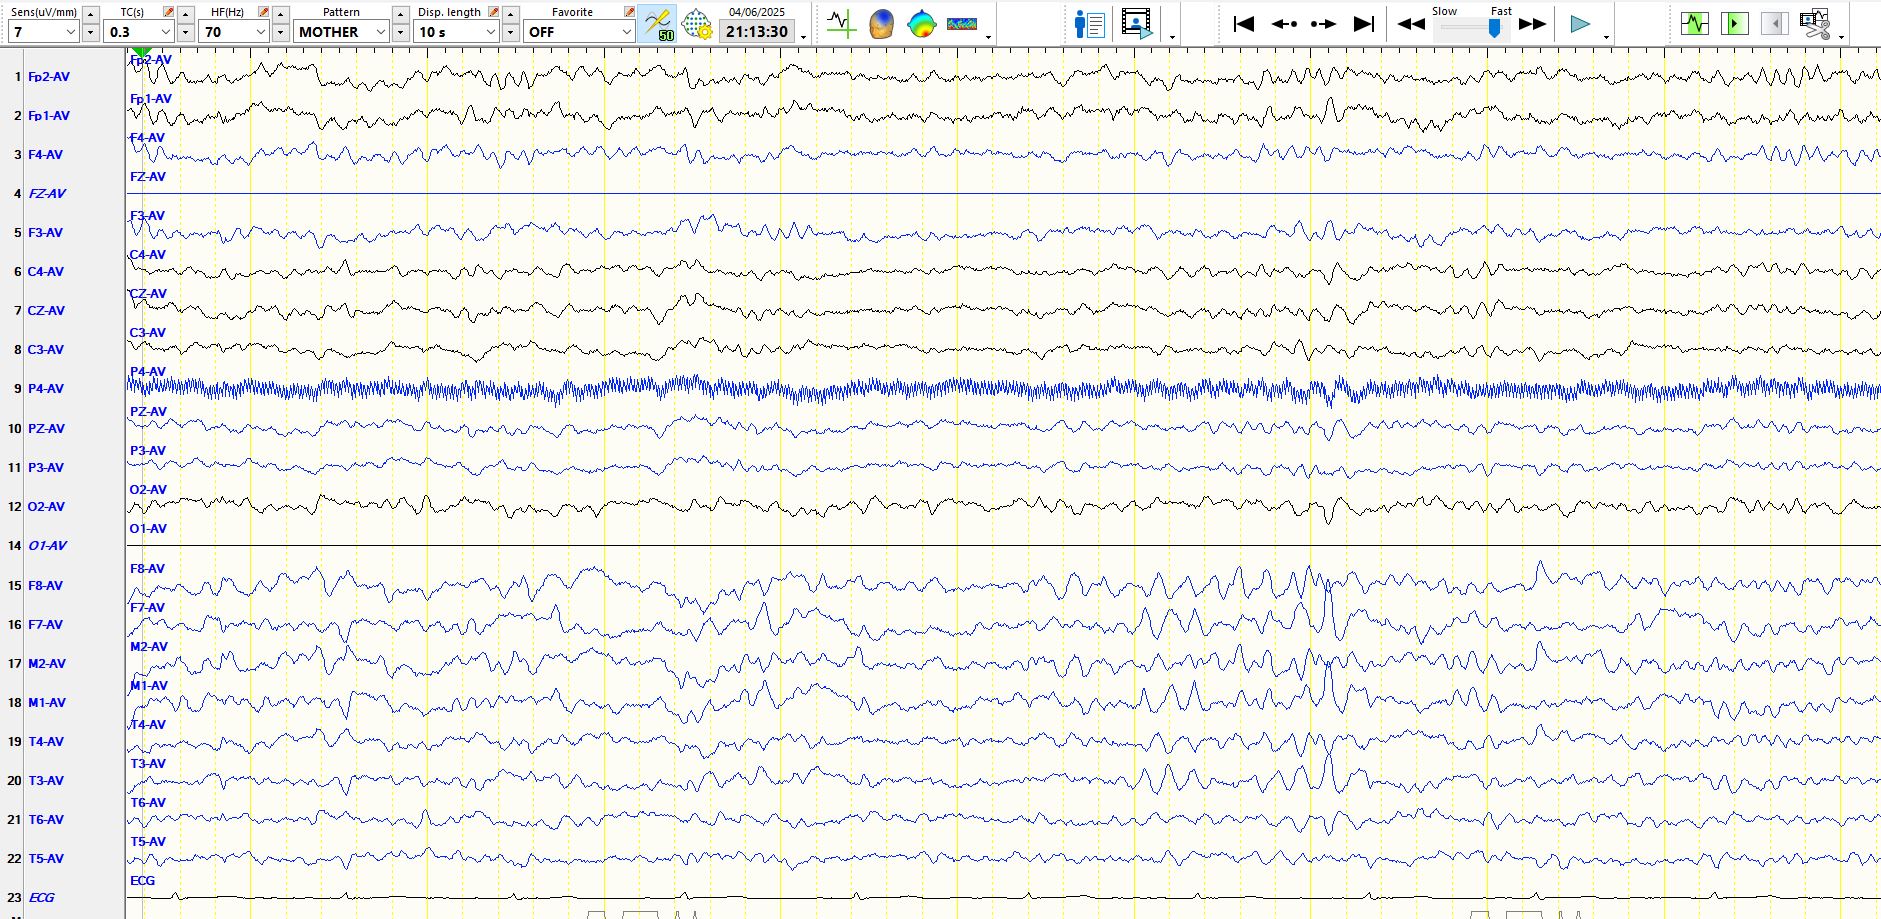Select the F4-AV channel label

[x=45, y=155]
